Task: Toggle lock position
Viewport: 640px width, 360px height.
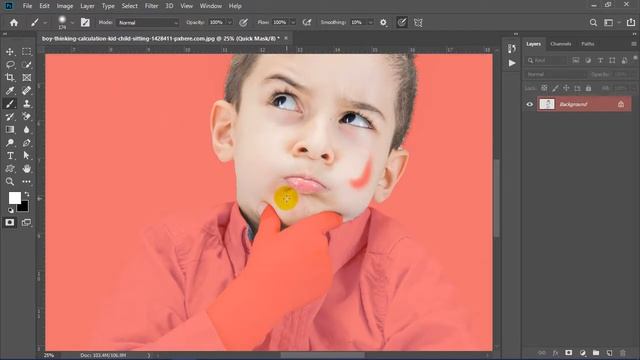Action: [566, 88]
